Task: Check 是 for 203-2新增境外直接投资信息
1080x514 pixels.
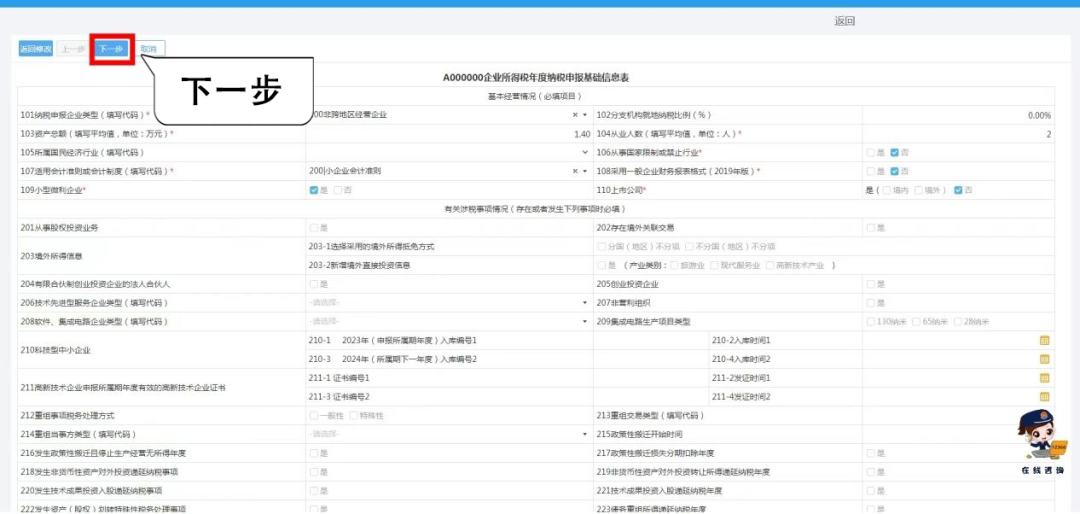Action: point(602,265)
